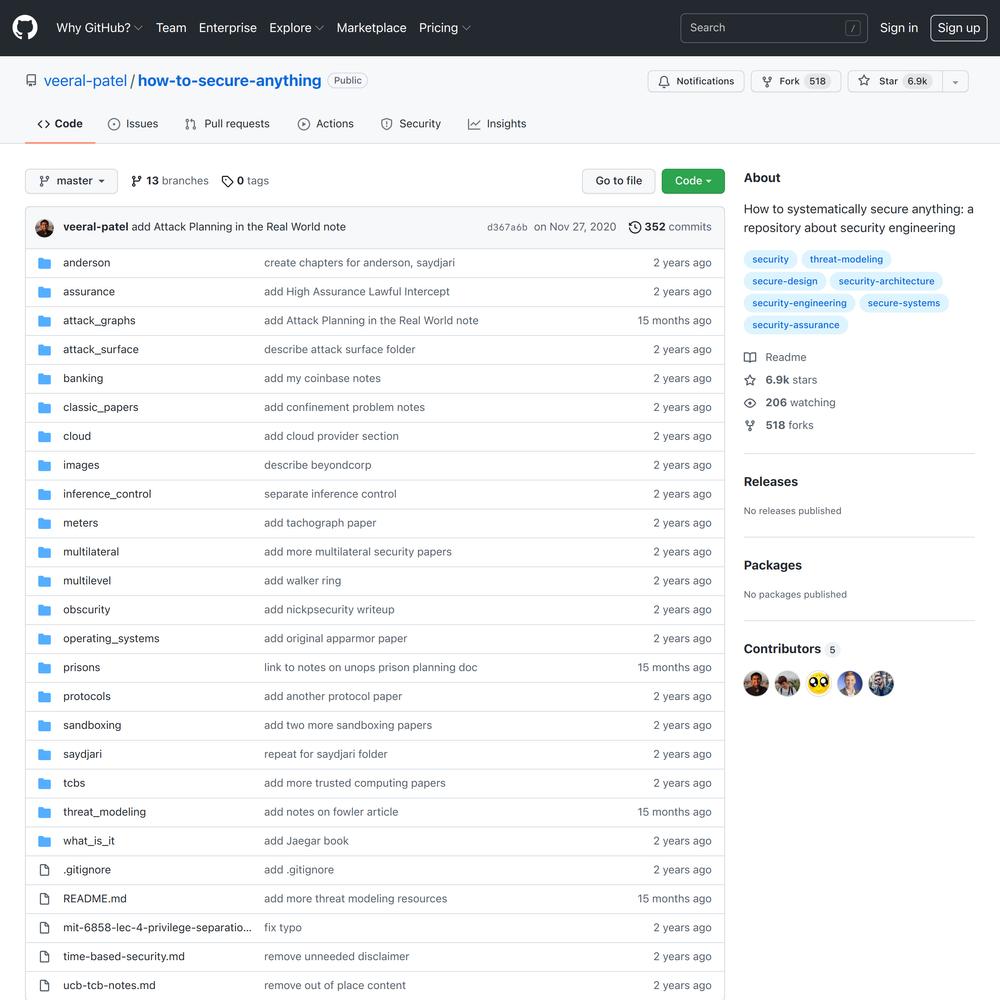Screen dimensions: 1000x1000
Task: Click the branch icon next to 13 branches
Action: pos(136,181)
